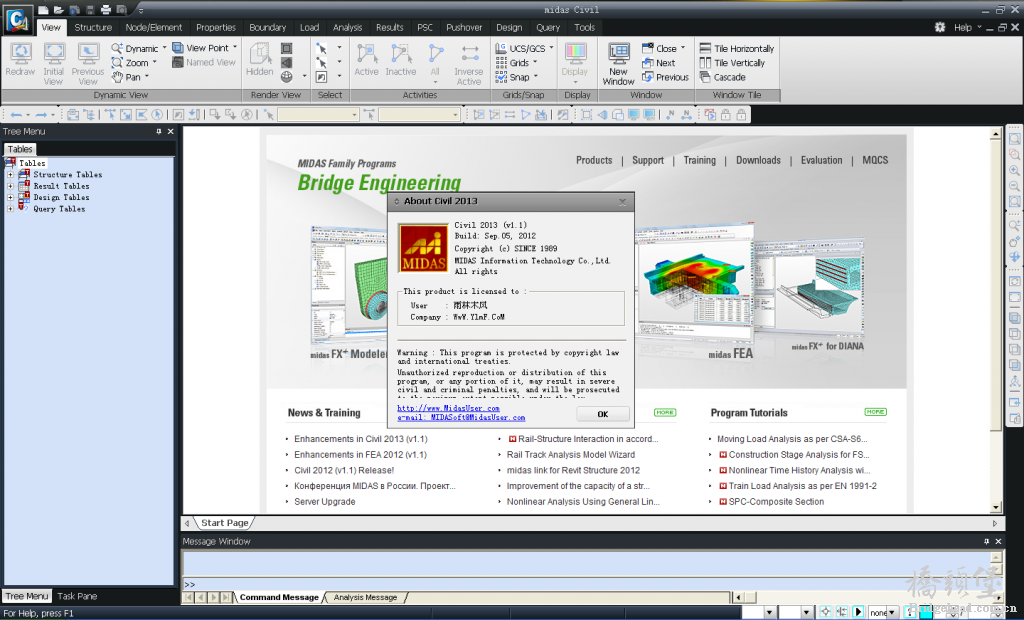
Task: Click the settings gear beside Help
Action: point(940,27)
